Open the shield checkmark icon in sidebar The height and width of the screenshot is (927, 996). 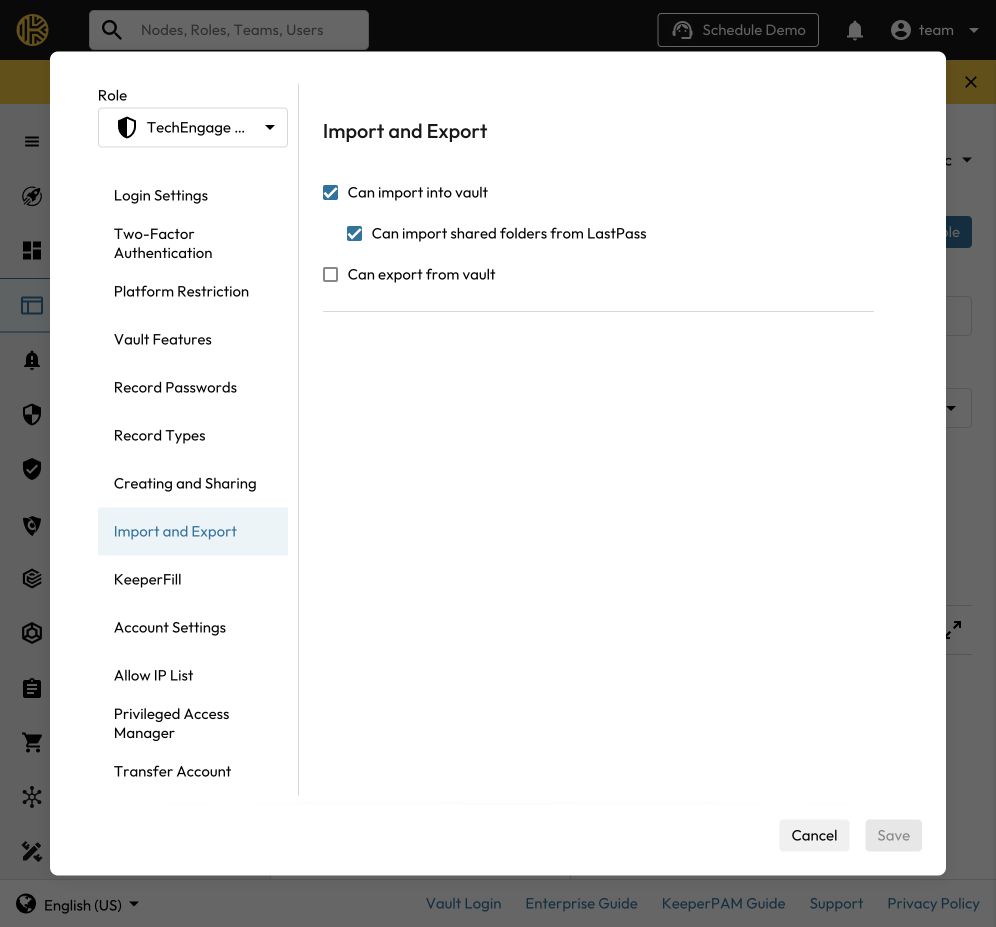(32, 469)
